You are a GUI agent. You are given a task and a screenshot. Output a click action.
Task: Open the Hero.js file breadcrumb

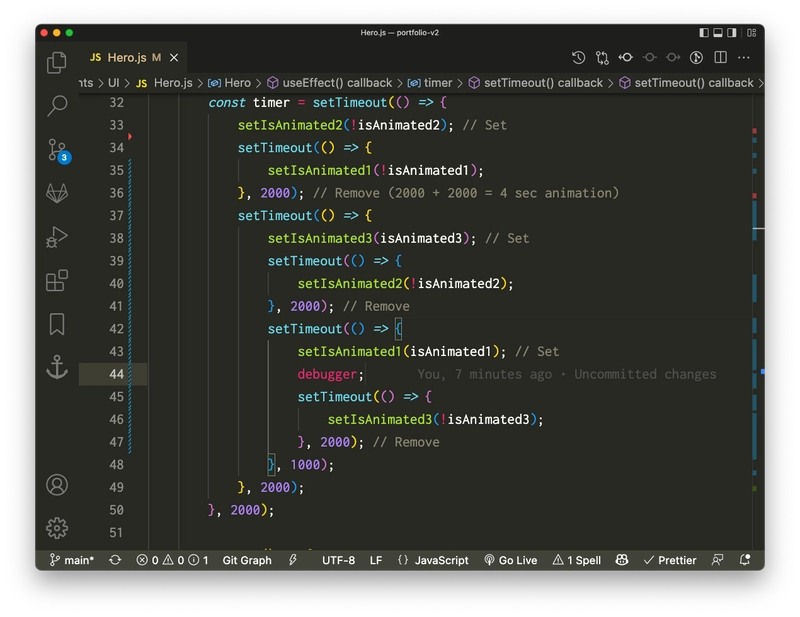click(x=164, y=83)
